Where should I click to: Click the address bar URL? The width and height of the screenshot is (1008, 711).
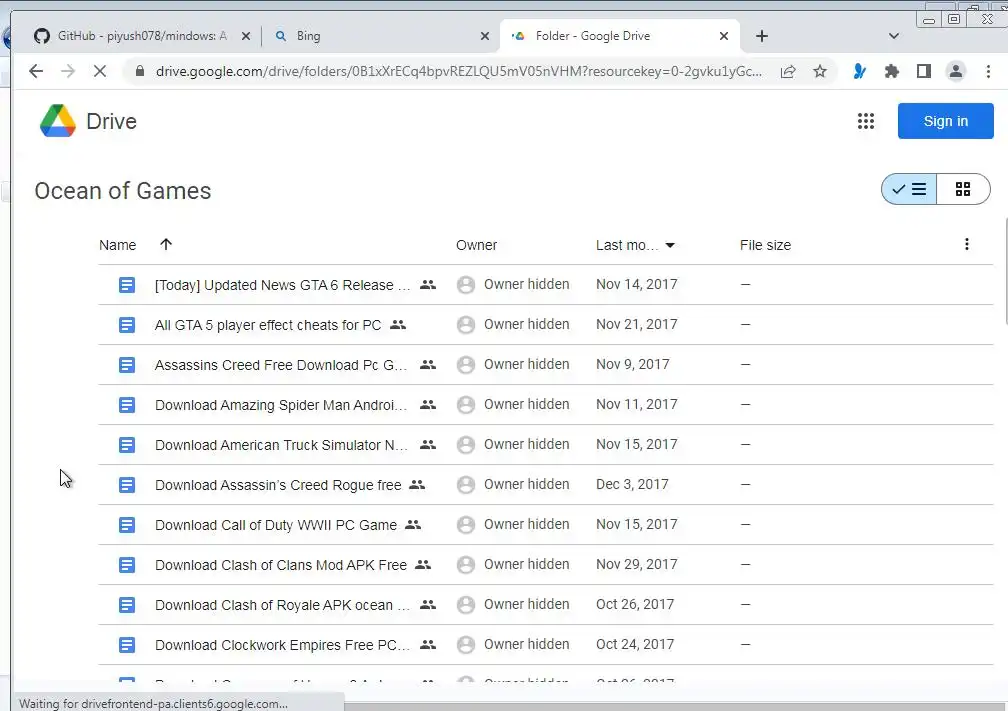(459, 71)
